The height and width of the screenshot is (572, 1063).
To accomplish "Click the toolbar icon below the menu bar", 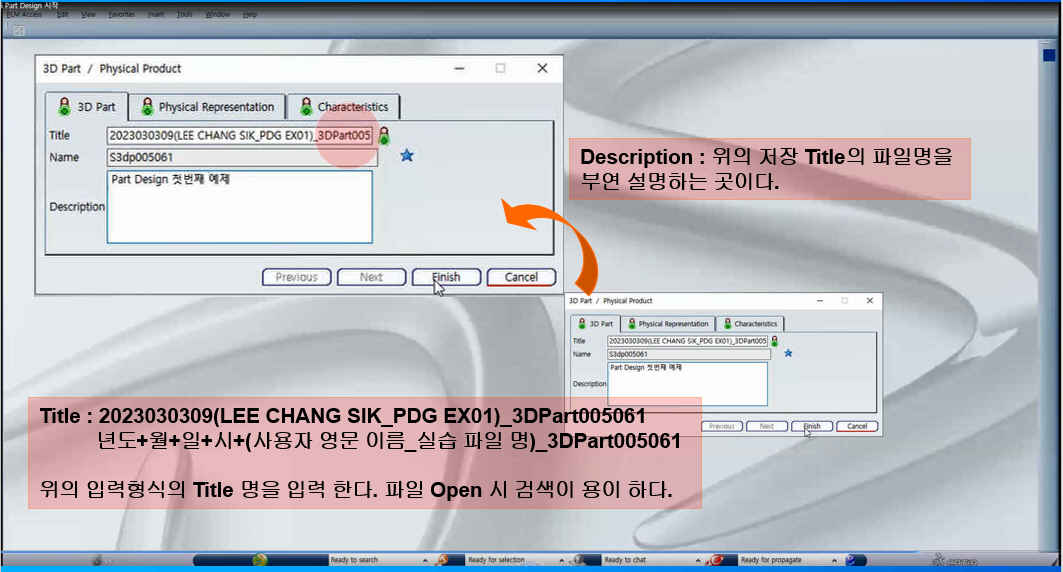I will [19, 30].
